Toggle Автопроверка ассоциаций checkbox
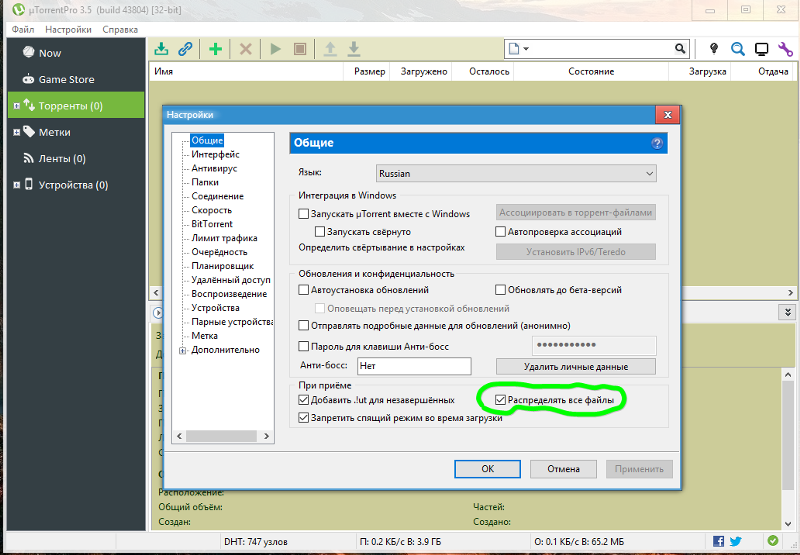This screenshot has width=800, height=555. (x=501, y=232)
